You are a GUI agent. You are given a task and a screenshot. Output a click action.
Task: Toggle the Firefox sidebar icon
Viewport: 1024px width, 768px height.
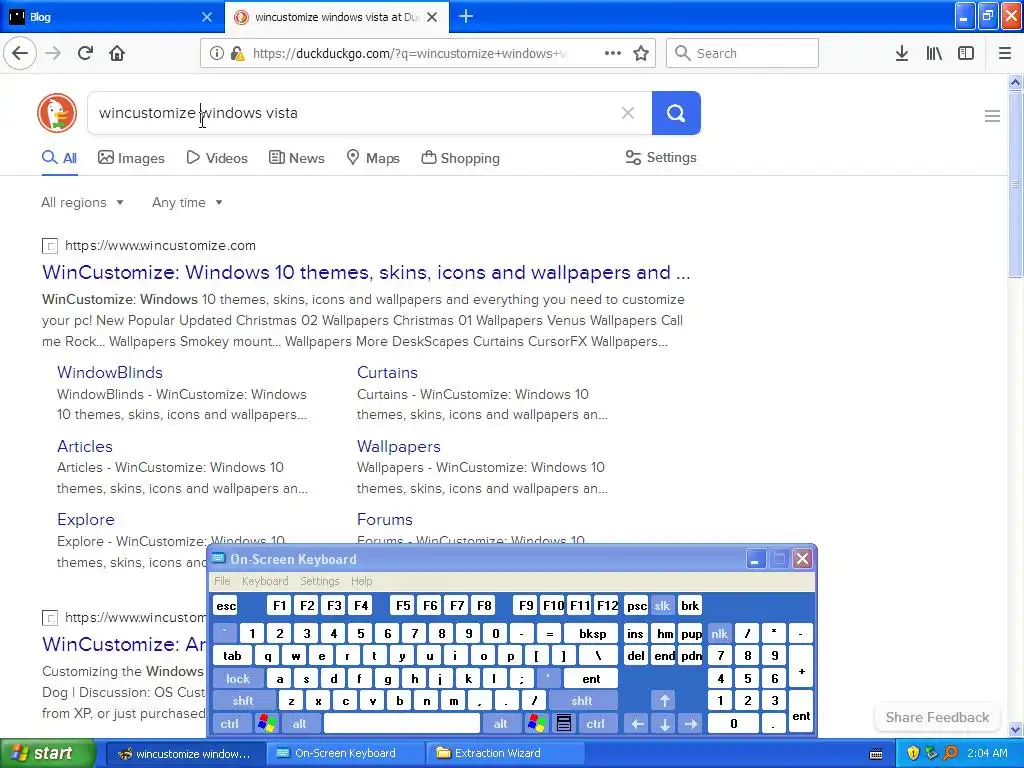click(x=966, y=53)
